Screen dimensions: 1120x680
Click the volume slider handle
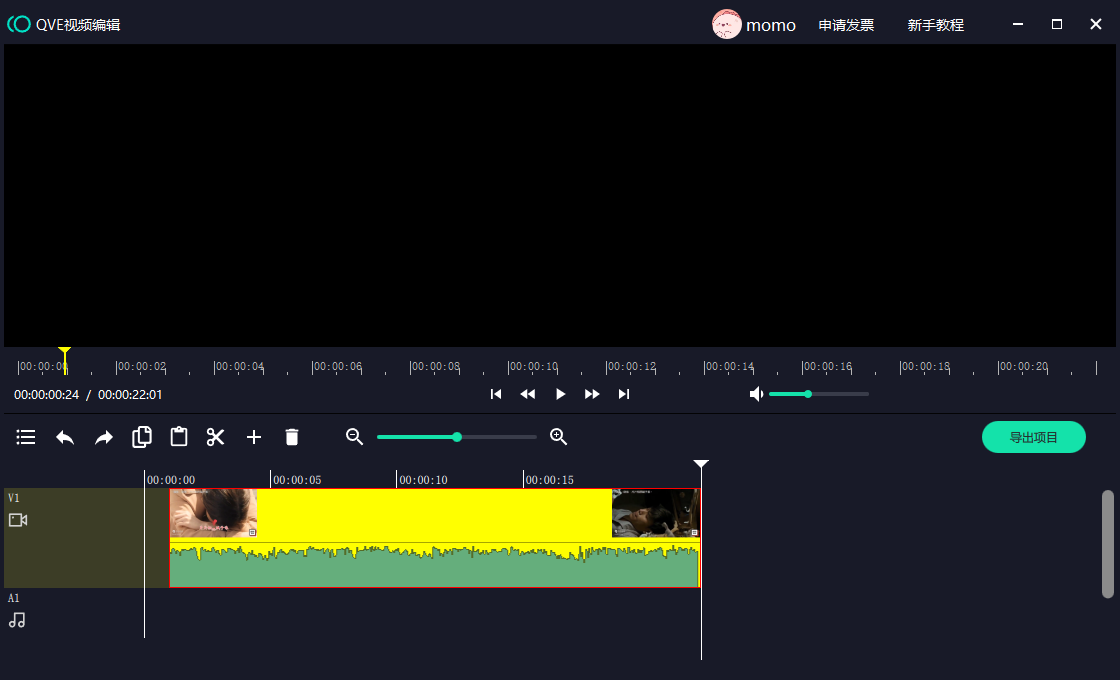(x=808, y=394)
